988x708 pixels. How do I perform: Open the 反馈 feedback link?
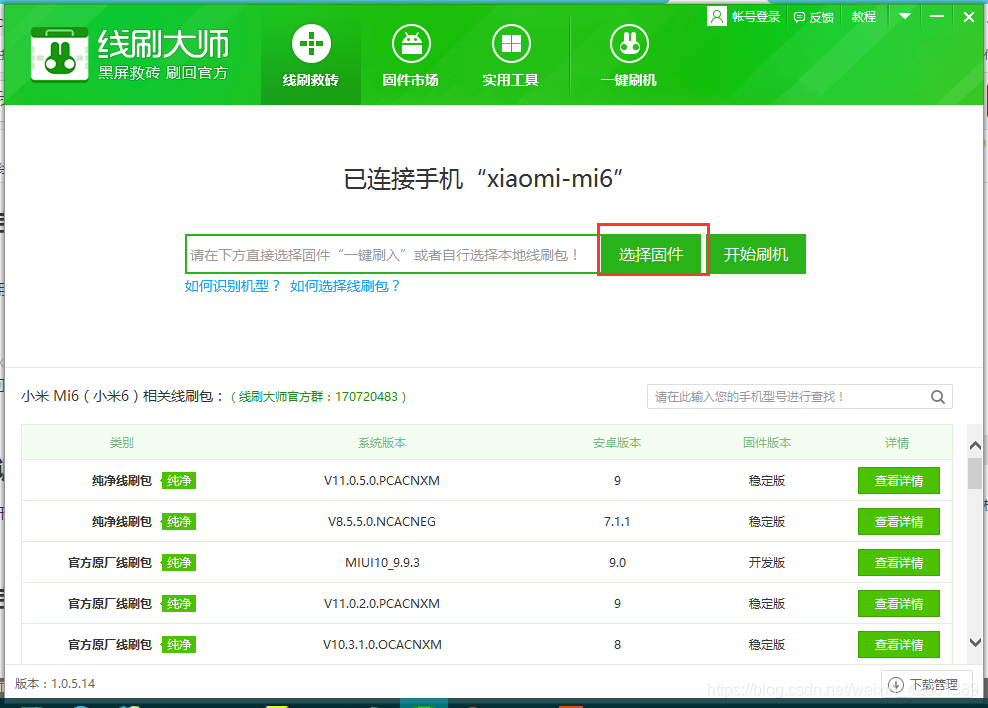pyautogui.click(x=813, y=17)
